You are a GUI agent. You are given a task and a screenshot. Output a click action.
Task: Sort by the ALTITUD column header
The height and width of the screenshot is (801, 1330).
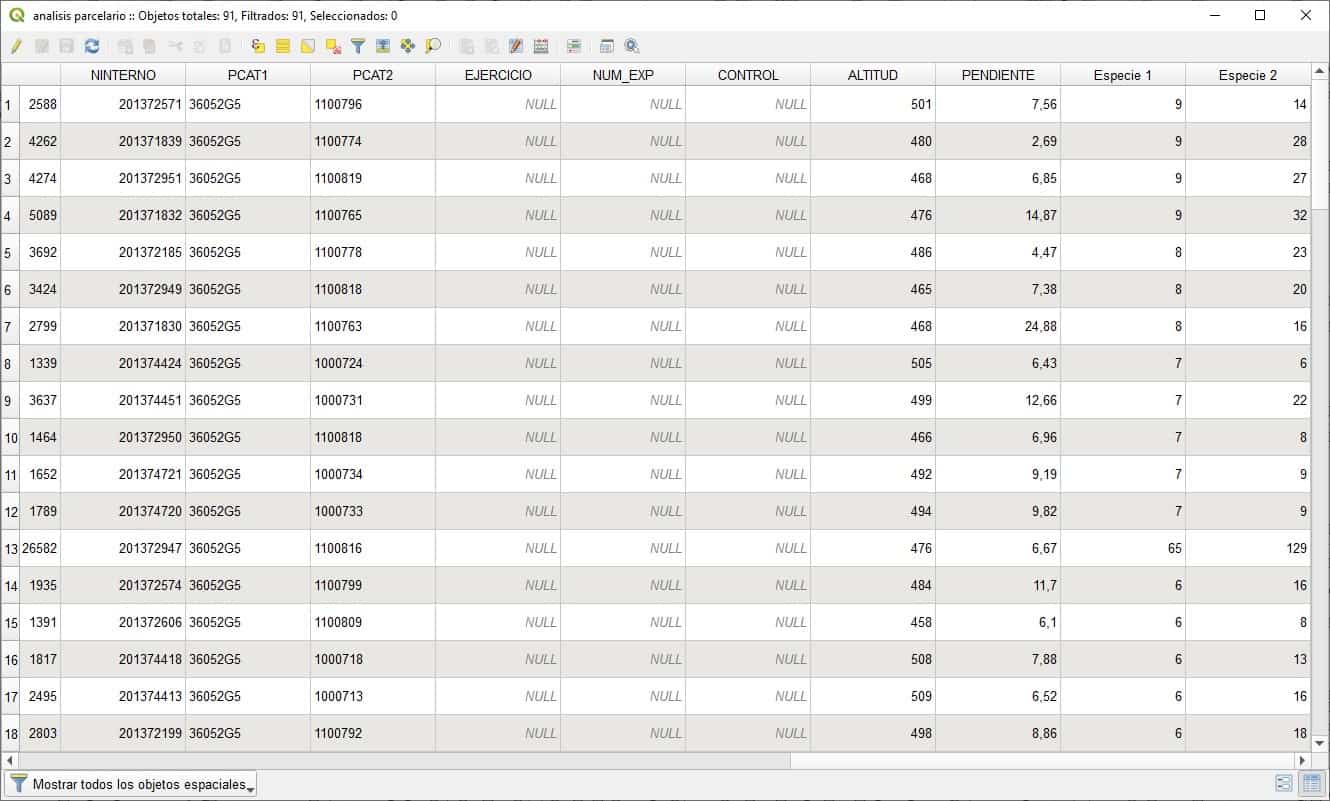pos(872,75)
